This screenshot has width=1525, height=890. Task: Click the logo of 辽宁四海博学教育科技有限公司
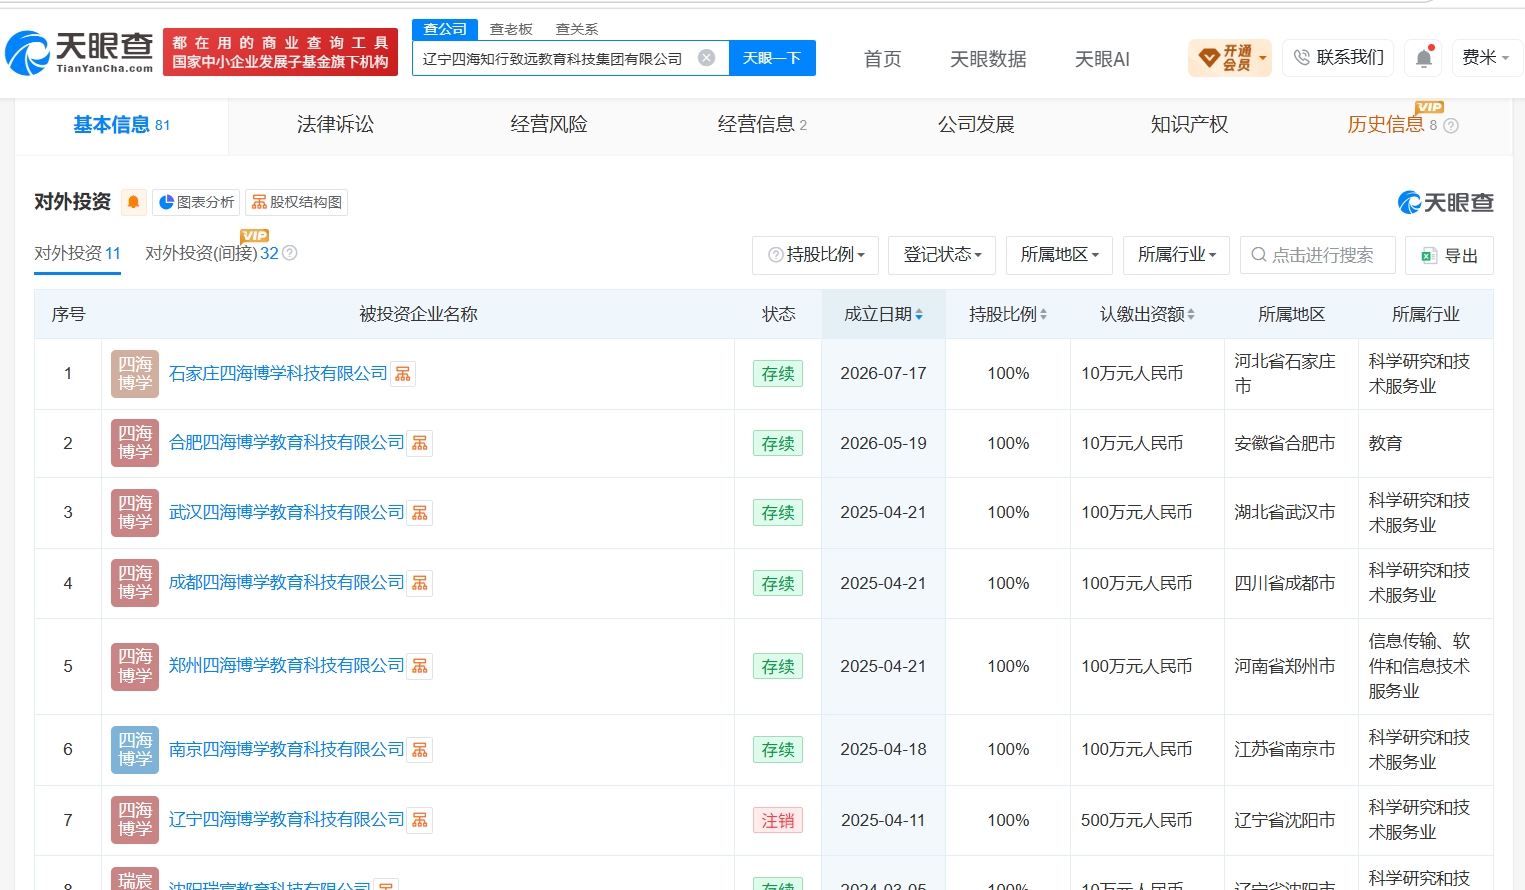coord(135,820)
